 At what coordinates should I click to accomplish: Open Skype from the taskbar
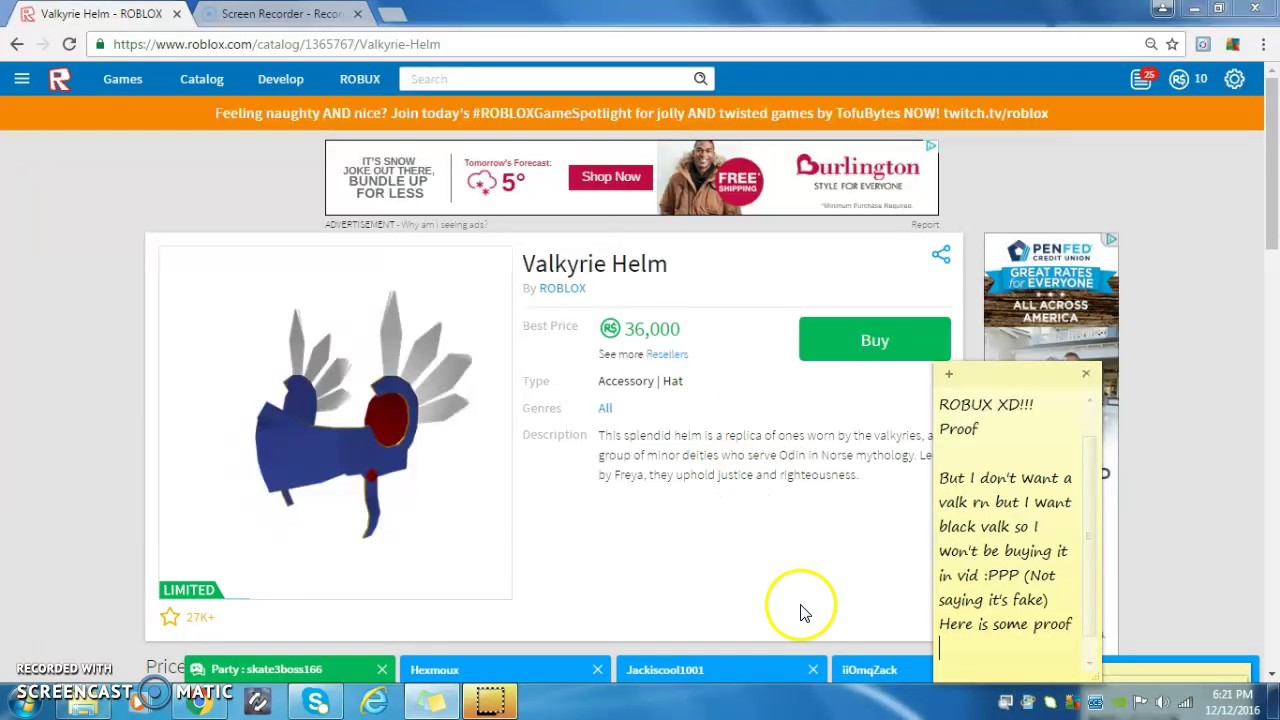(x=316, y=703)
